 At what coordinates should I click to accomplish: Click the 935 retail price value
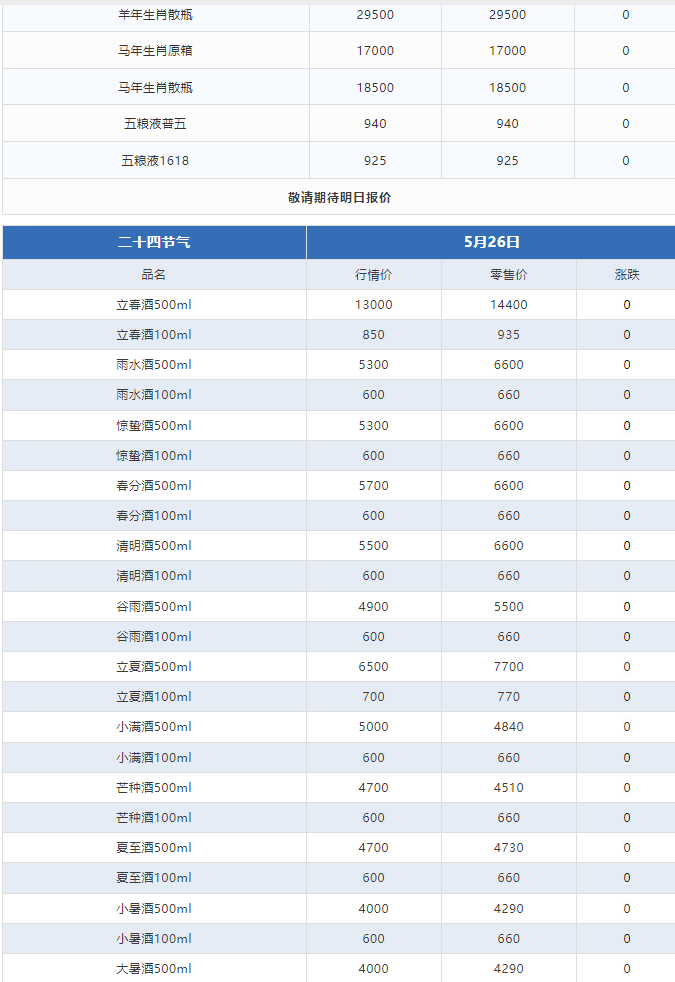508,334
